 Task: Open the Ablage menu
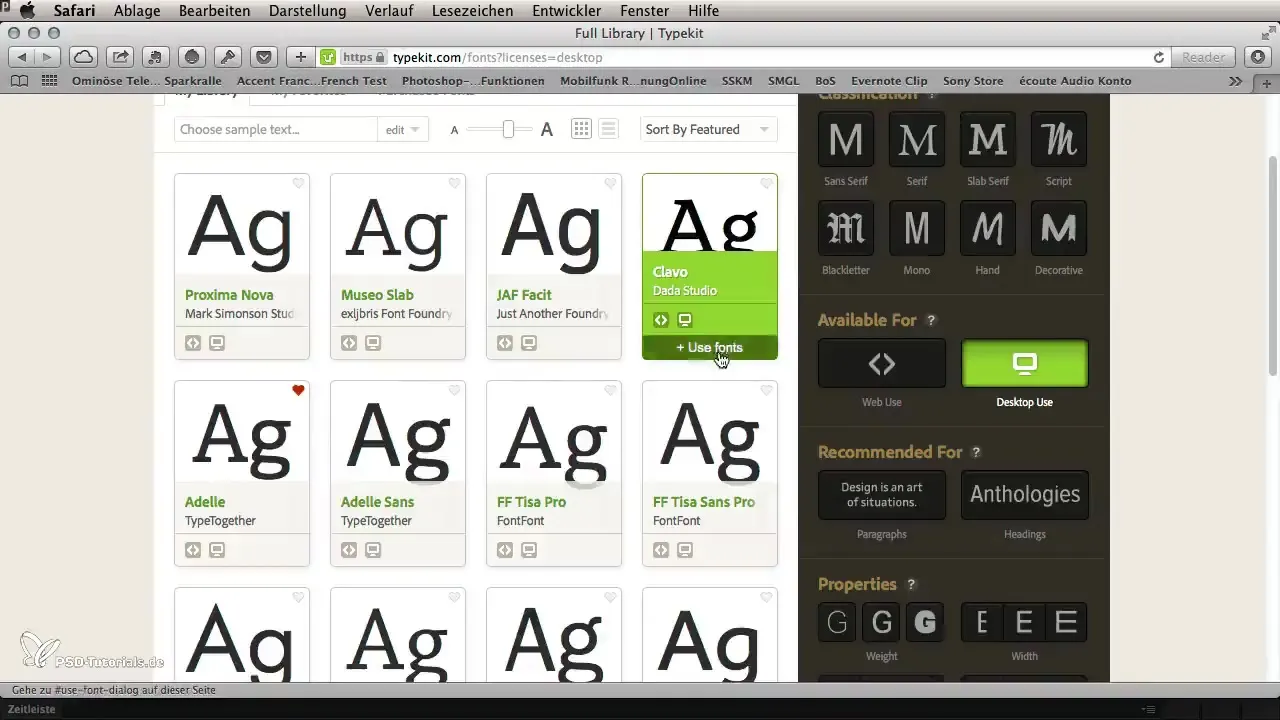[137, 11]
